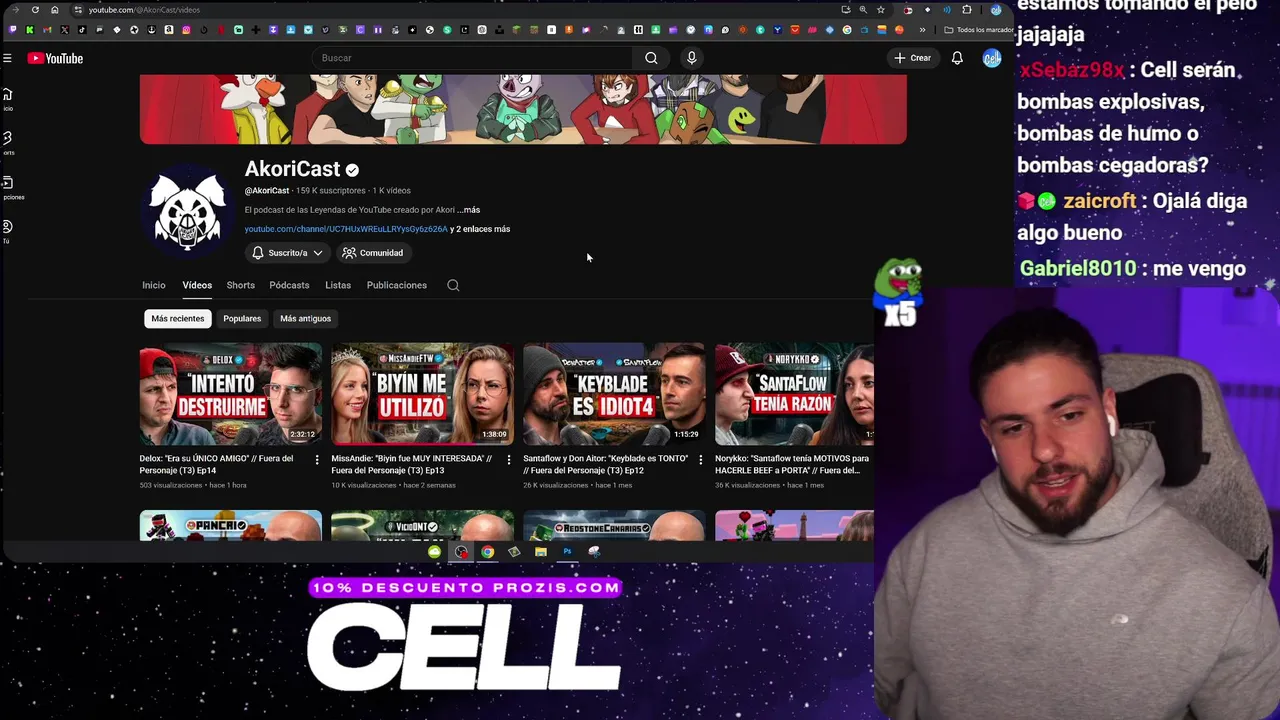Viewport: 1280px width, 720px height.
Task: Open the Listas channel tab
Action: (x=338, y=285)
